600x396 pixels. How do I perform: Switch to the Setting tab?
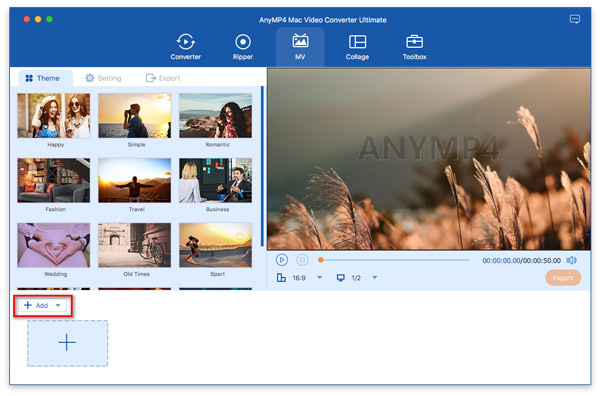click(x=103, y=78)
